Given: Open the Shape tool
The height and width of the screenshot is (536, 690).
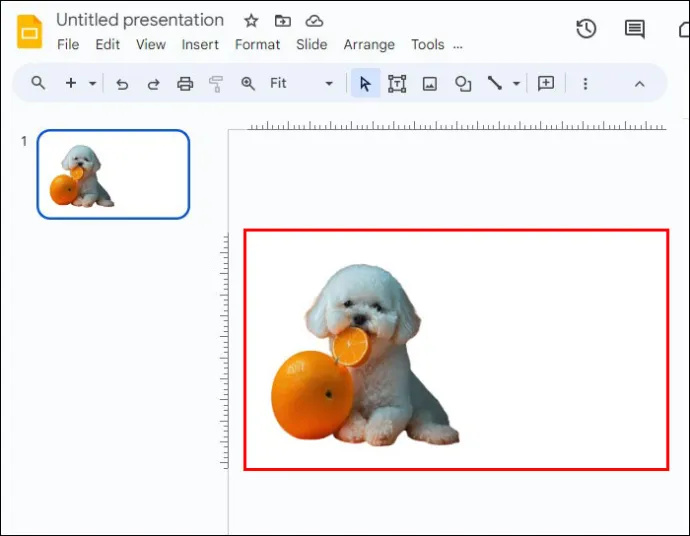Looking at the screenshot, I should tap(462, 84).
